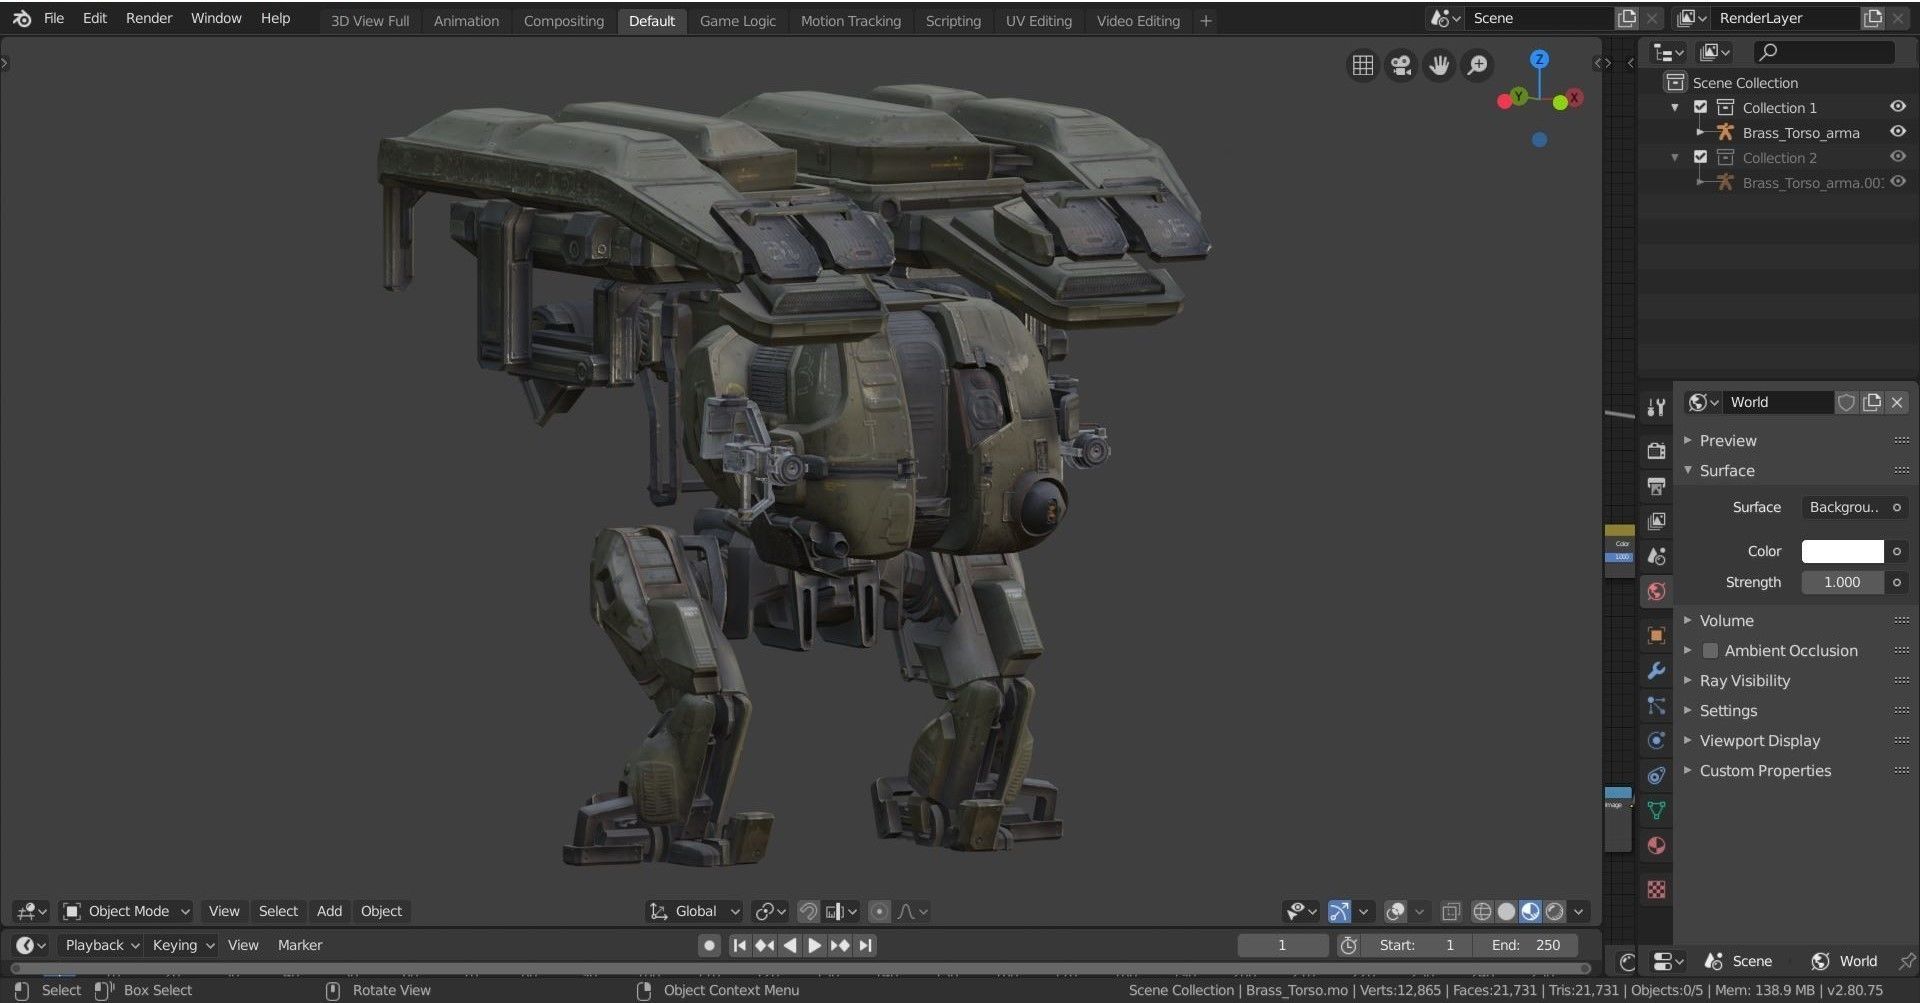The height and width of the screenshot is (1003, 1920).
Task: Toggle visibility eye of Collection 1
Action: tap(1897, 107)
